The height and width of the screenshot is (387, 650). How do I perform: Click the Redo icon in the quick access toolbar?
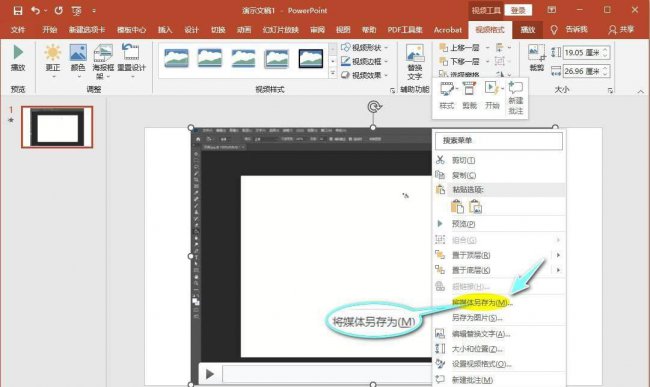(x=58, y=10)
